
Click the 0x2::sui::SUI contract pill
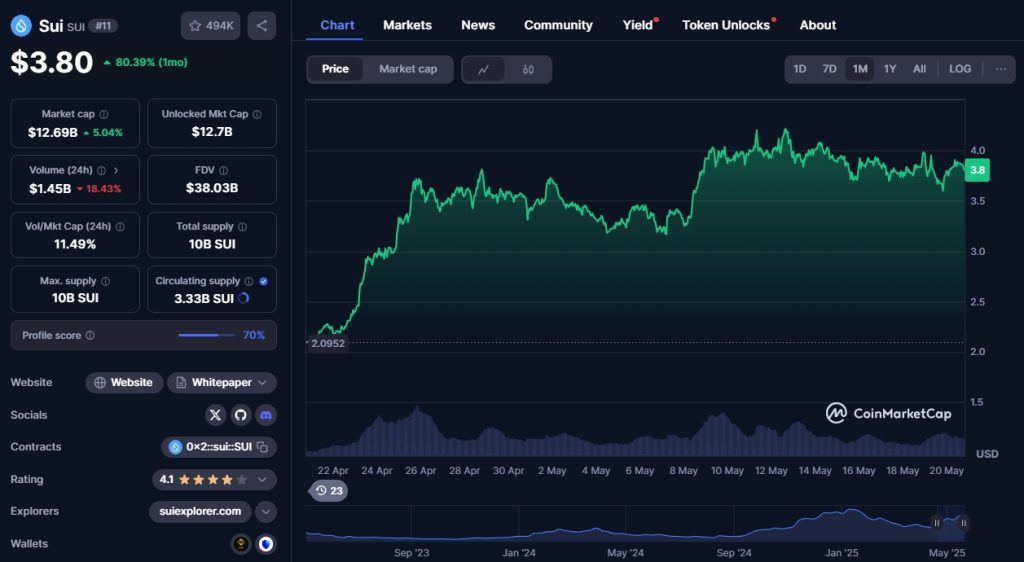click(x=219, y=447)
